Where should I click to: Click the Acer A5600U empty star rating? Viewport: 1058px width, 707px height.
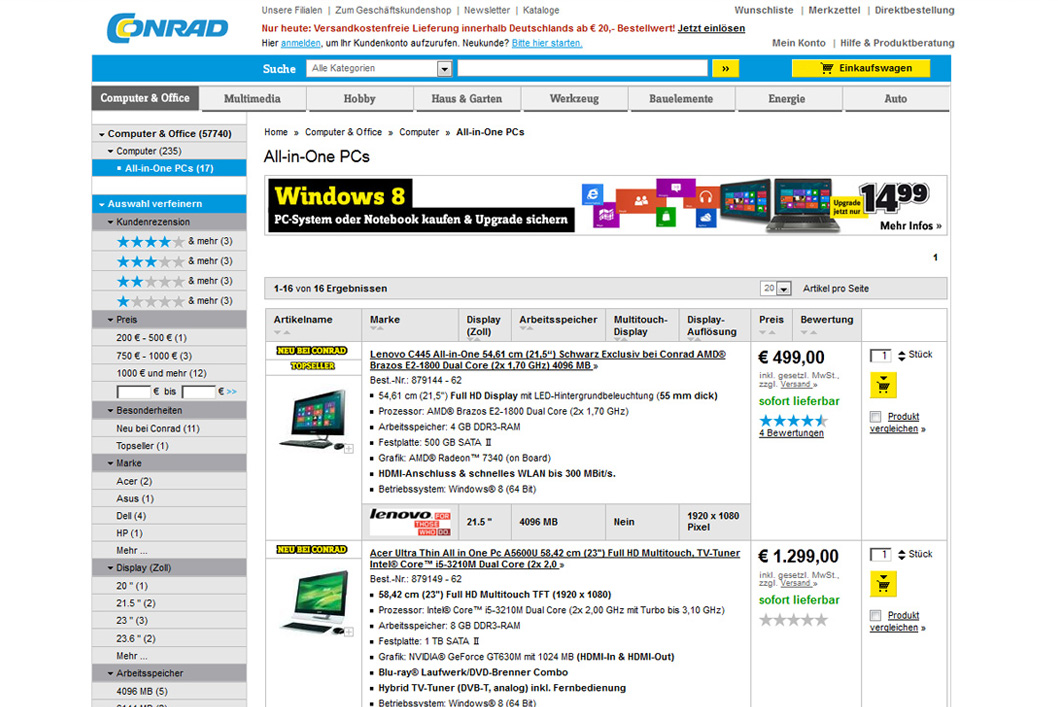(x=793, y=620)
